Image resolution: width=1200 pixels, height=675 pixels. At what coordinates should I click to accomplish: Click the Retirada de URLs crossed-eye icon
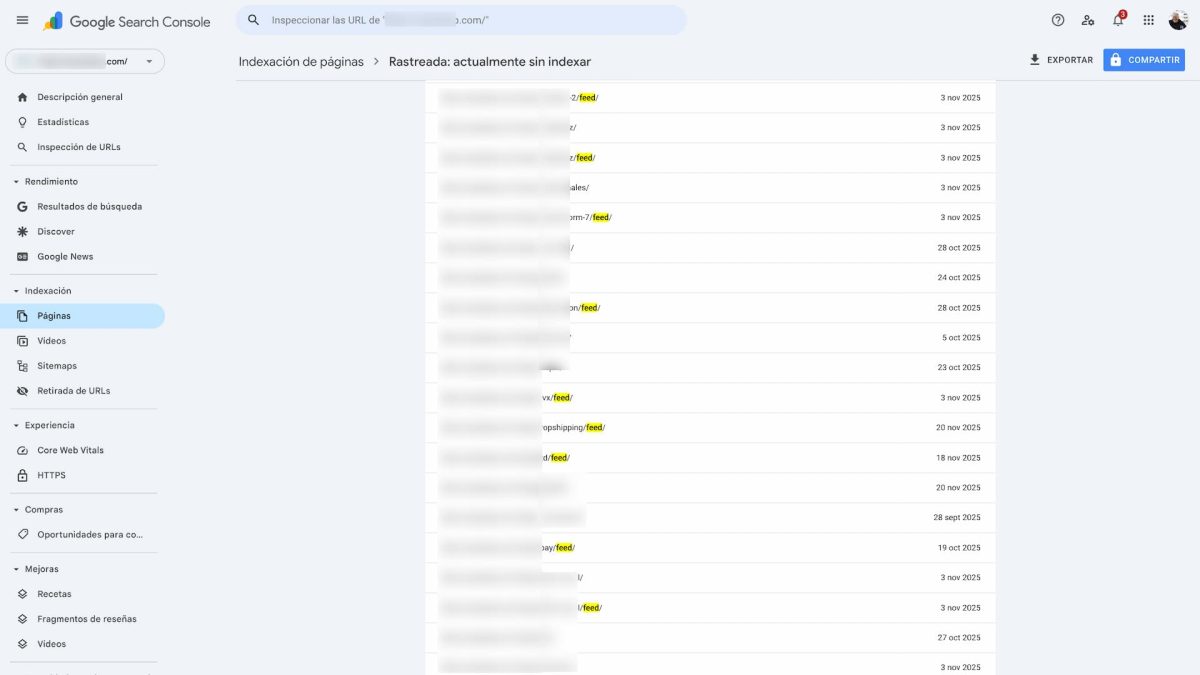point(22,390)
